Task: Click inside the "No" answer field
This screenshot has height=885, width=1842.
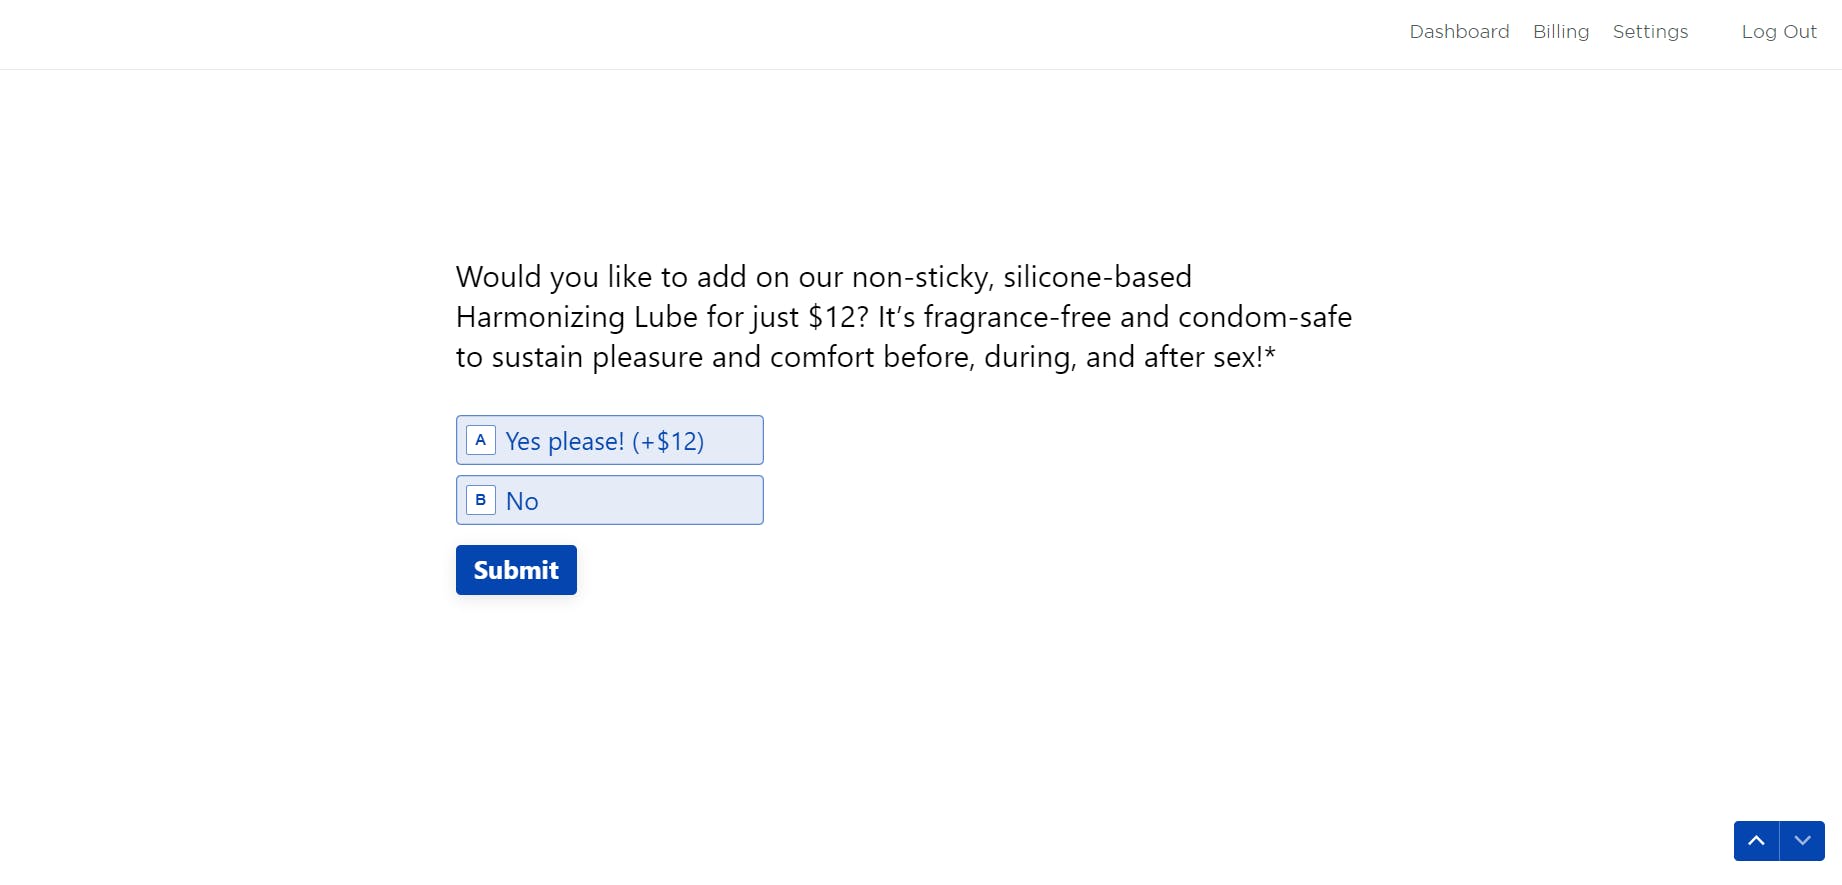Action: pyautogui.click(x=610, y=500)
